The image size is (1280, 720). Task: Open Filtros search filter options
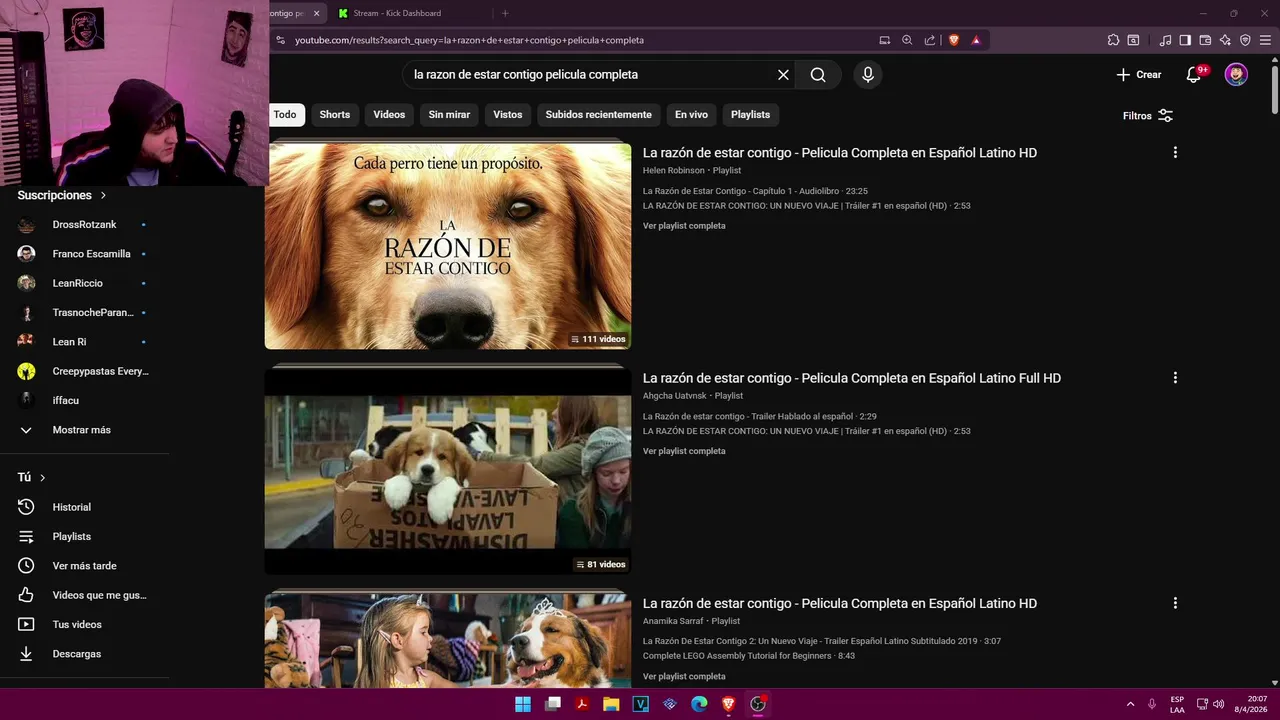[1148, 116]
